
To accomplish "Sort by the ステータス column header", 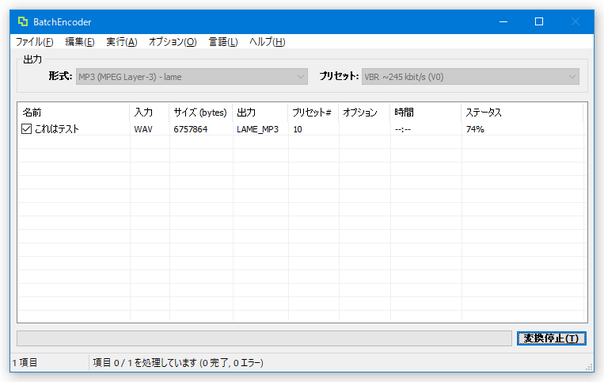I will click(522, 112).
